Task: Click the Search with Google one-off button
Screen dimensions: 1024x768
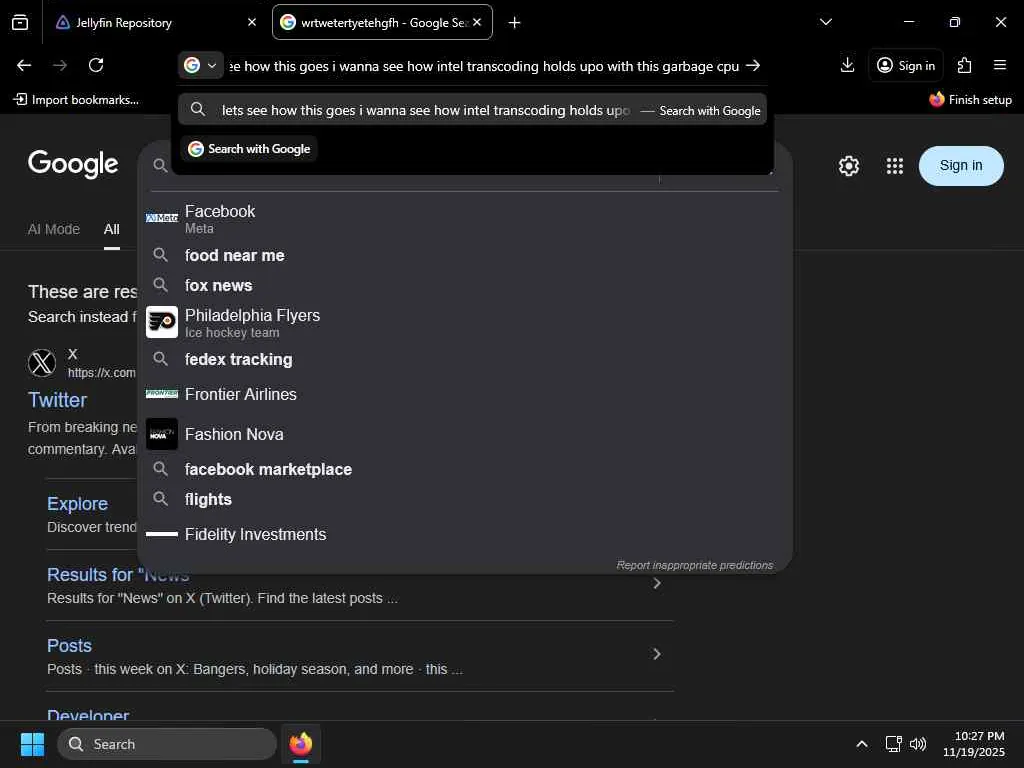Action: pos(249,149)
